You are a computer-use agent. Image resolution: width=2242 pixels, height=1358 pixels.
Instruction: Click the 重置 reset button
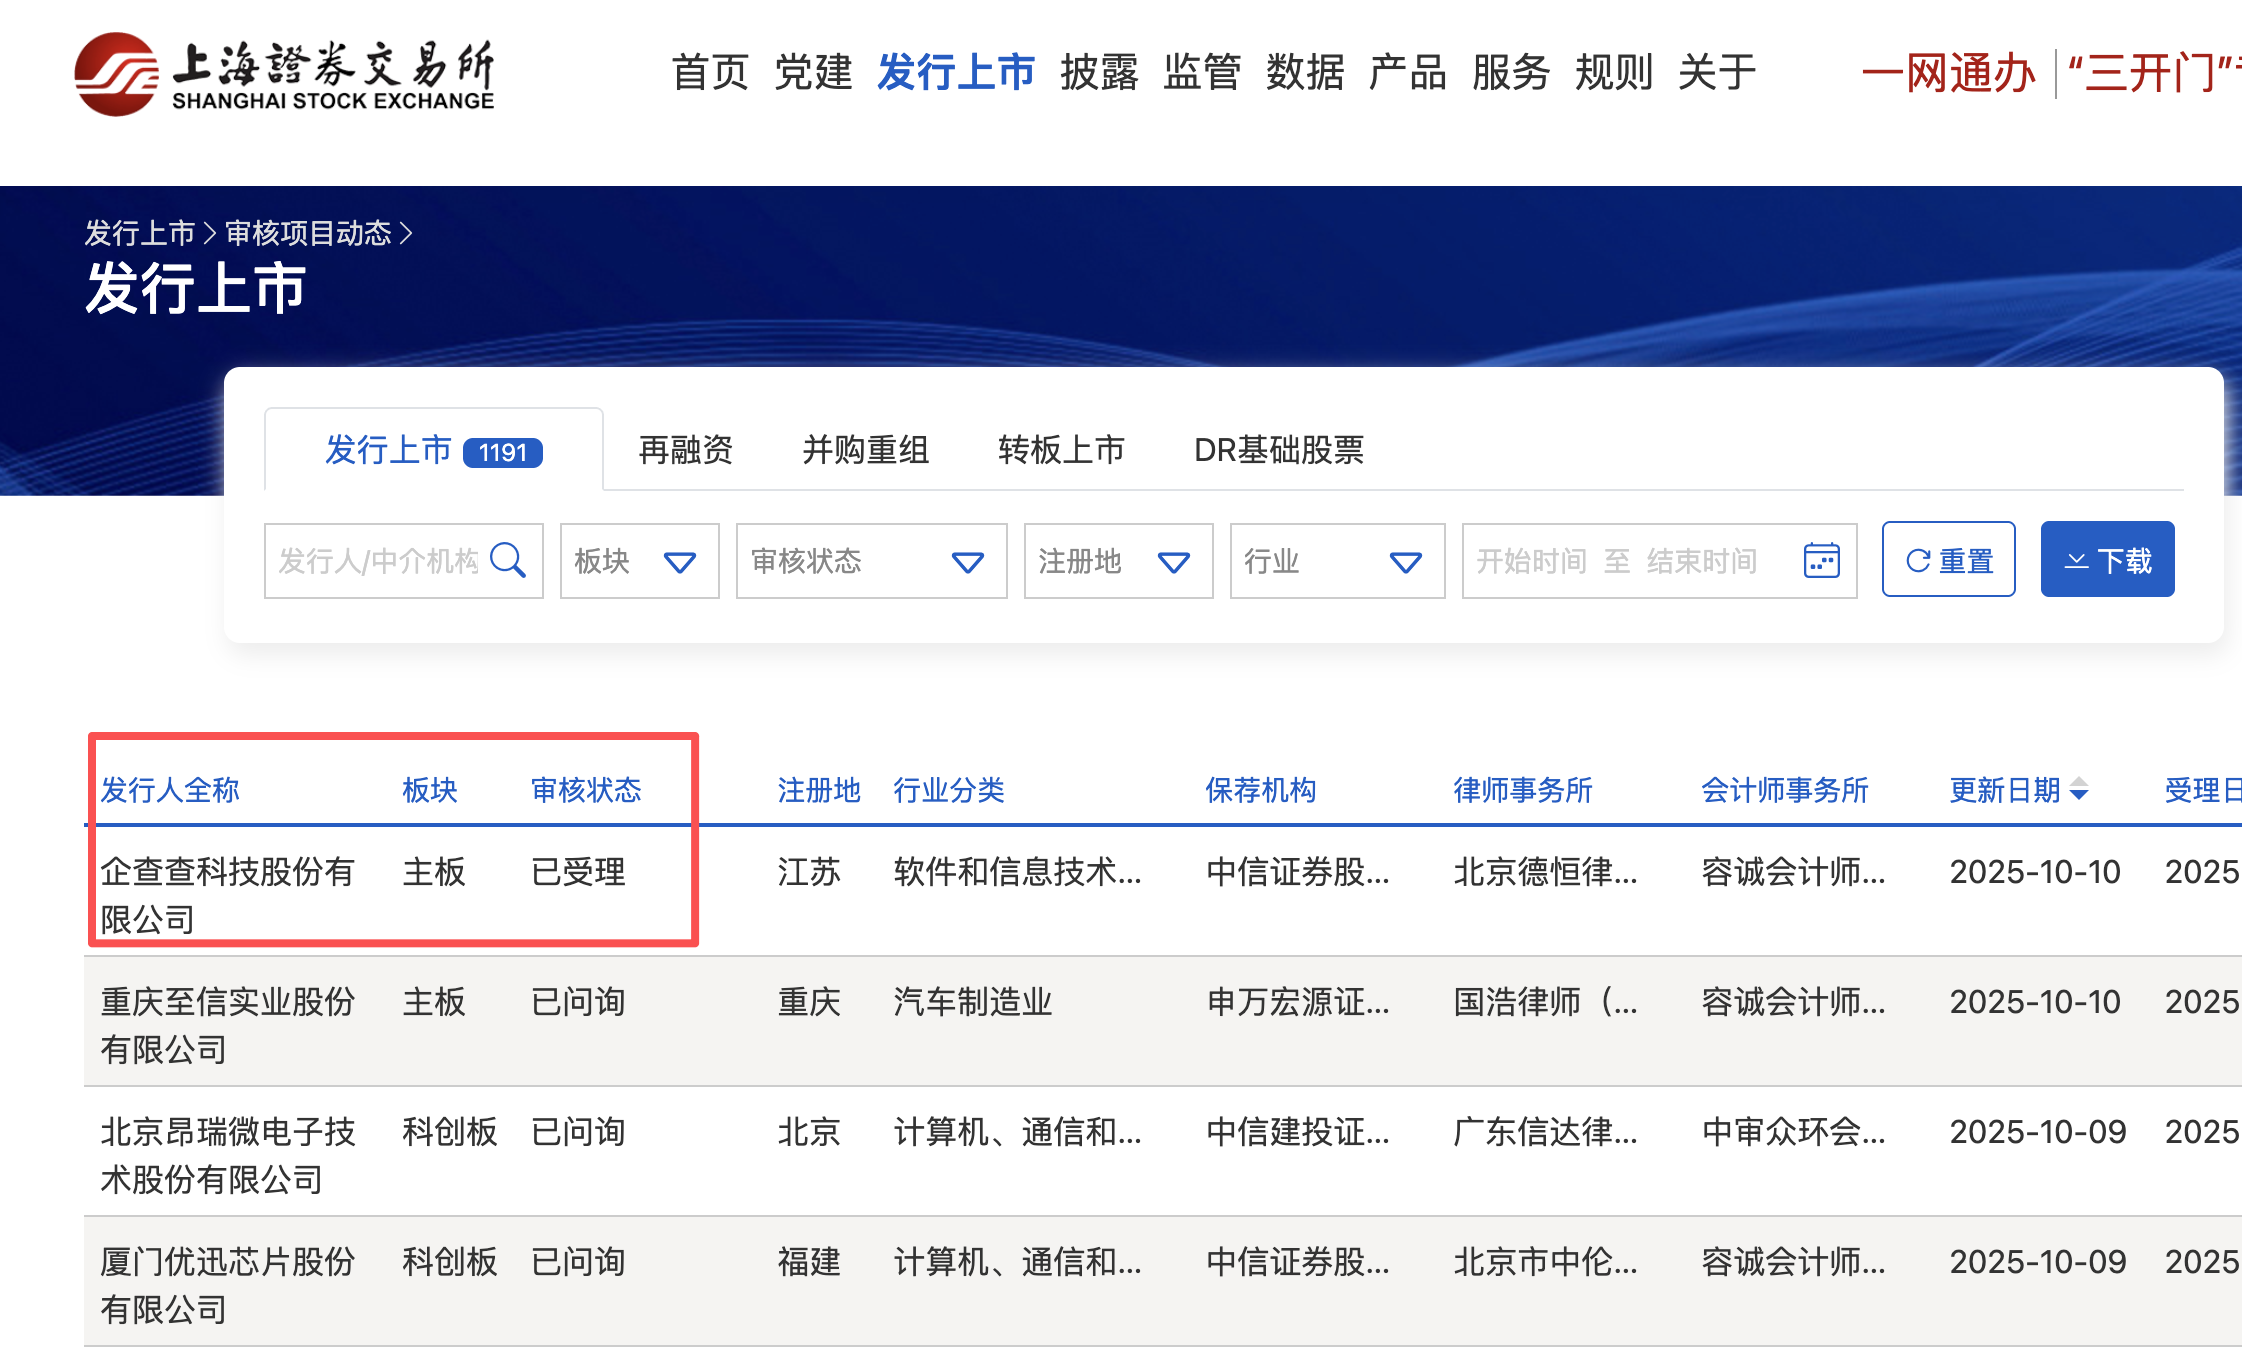coord(1948,560)
